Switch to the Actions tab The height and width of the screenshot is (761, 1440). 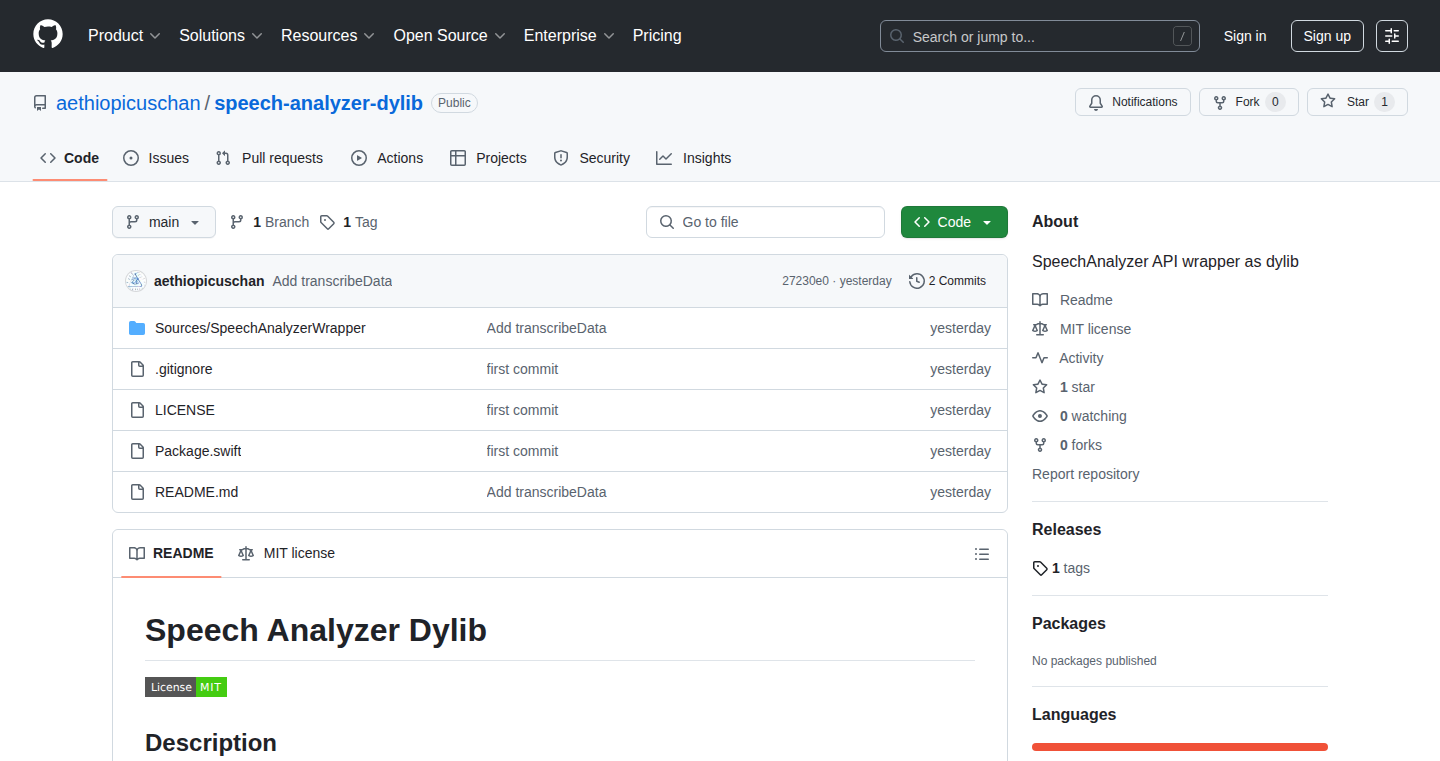(387, 158)
